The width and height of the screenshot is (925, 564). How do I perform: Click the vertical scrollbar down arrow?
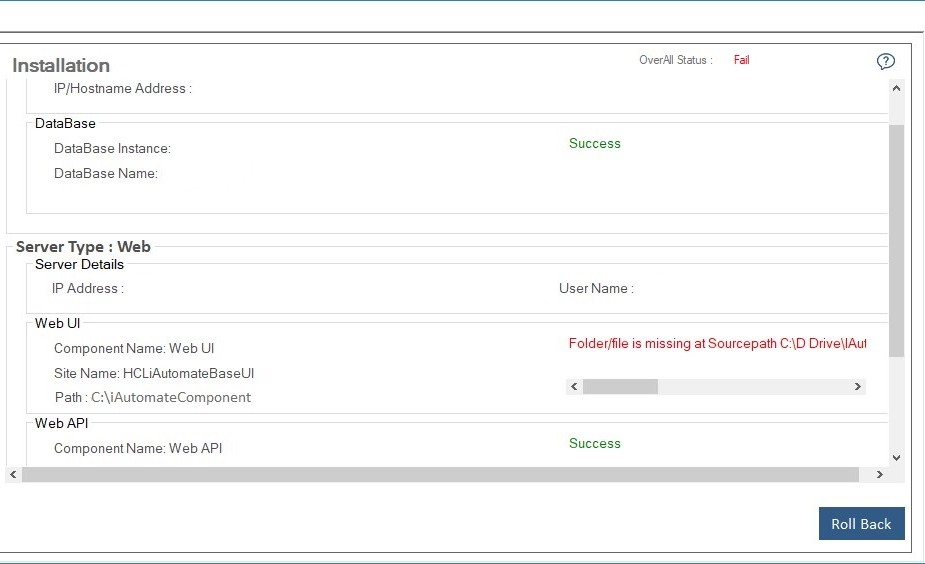click(896, 457)
